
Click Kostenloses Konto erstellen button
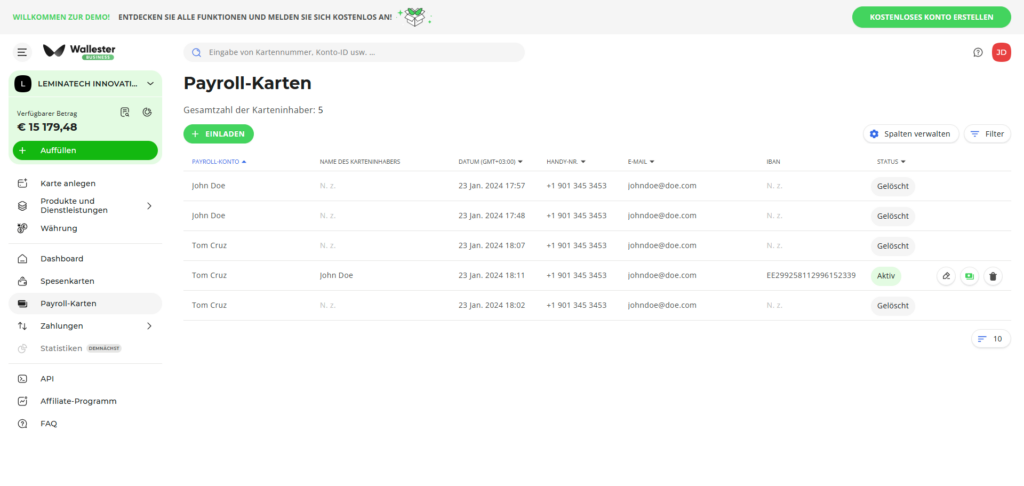coord(931,17)
